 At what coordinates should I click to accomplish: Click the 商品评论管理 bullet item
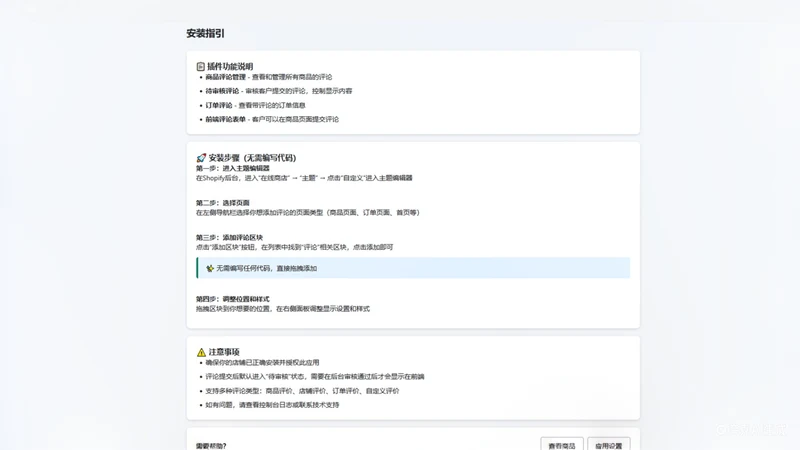pyautogui.click(x=268, y=77)
